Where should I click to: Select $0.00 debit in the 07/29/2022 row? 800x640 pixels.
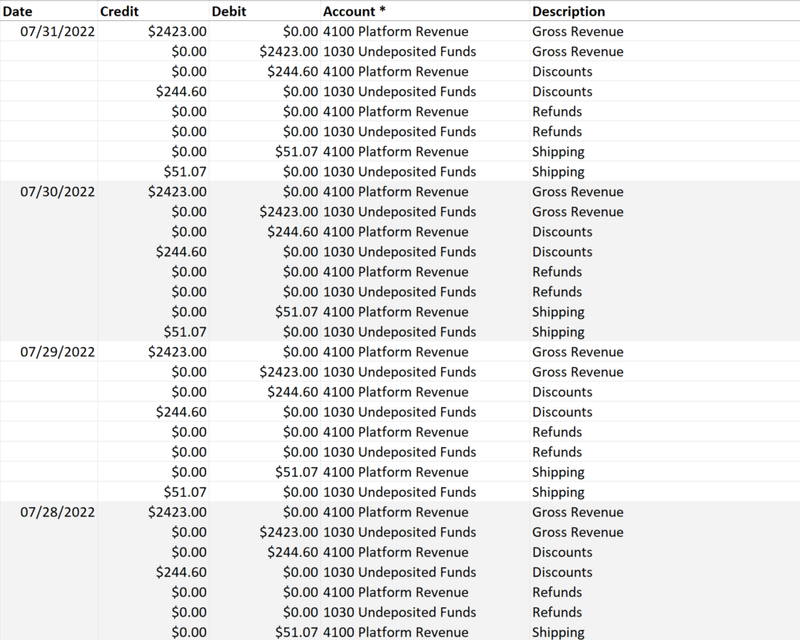(x=301, y=352)
